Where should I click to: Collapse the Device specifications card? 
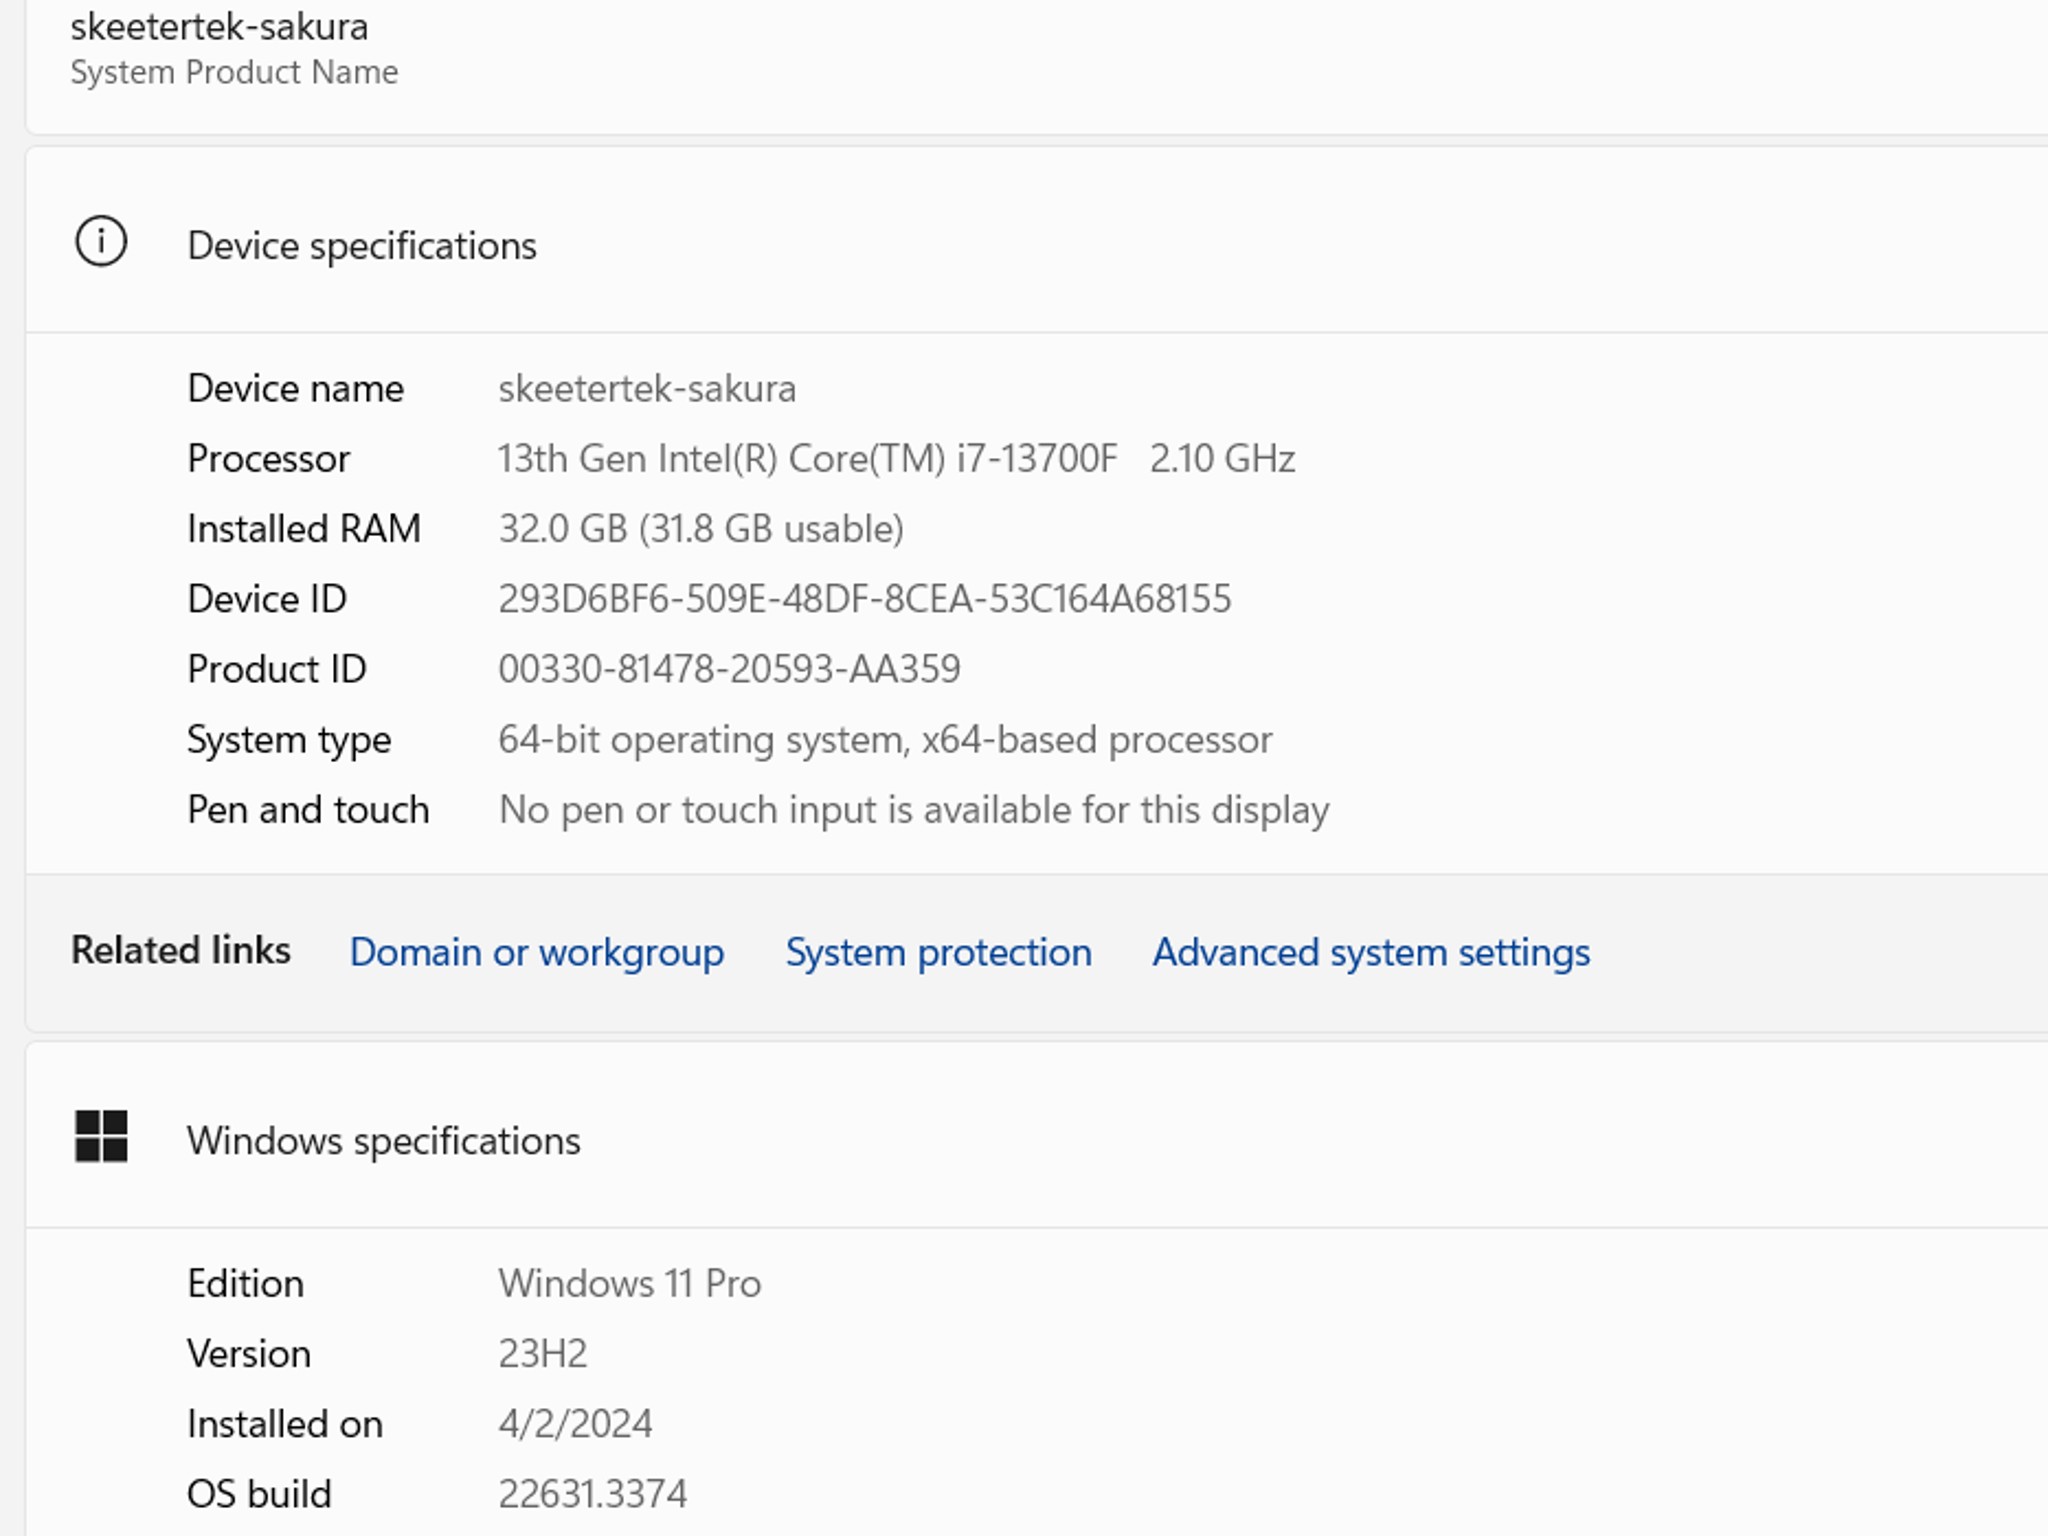(363, 245)
